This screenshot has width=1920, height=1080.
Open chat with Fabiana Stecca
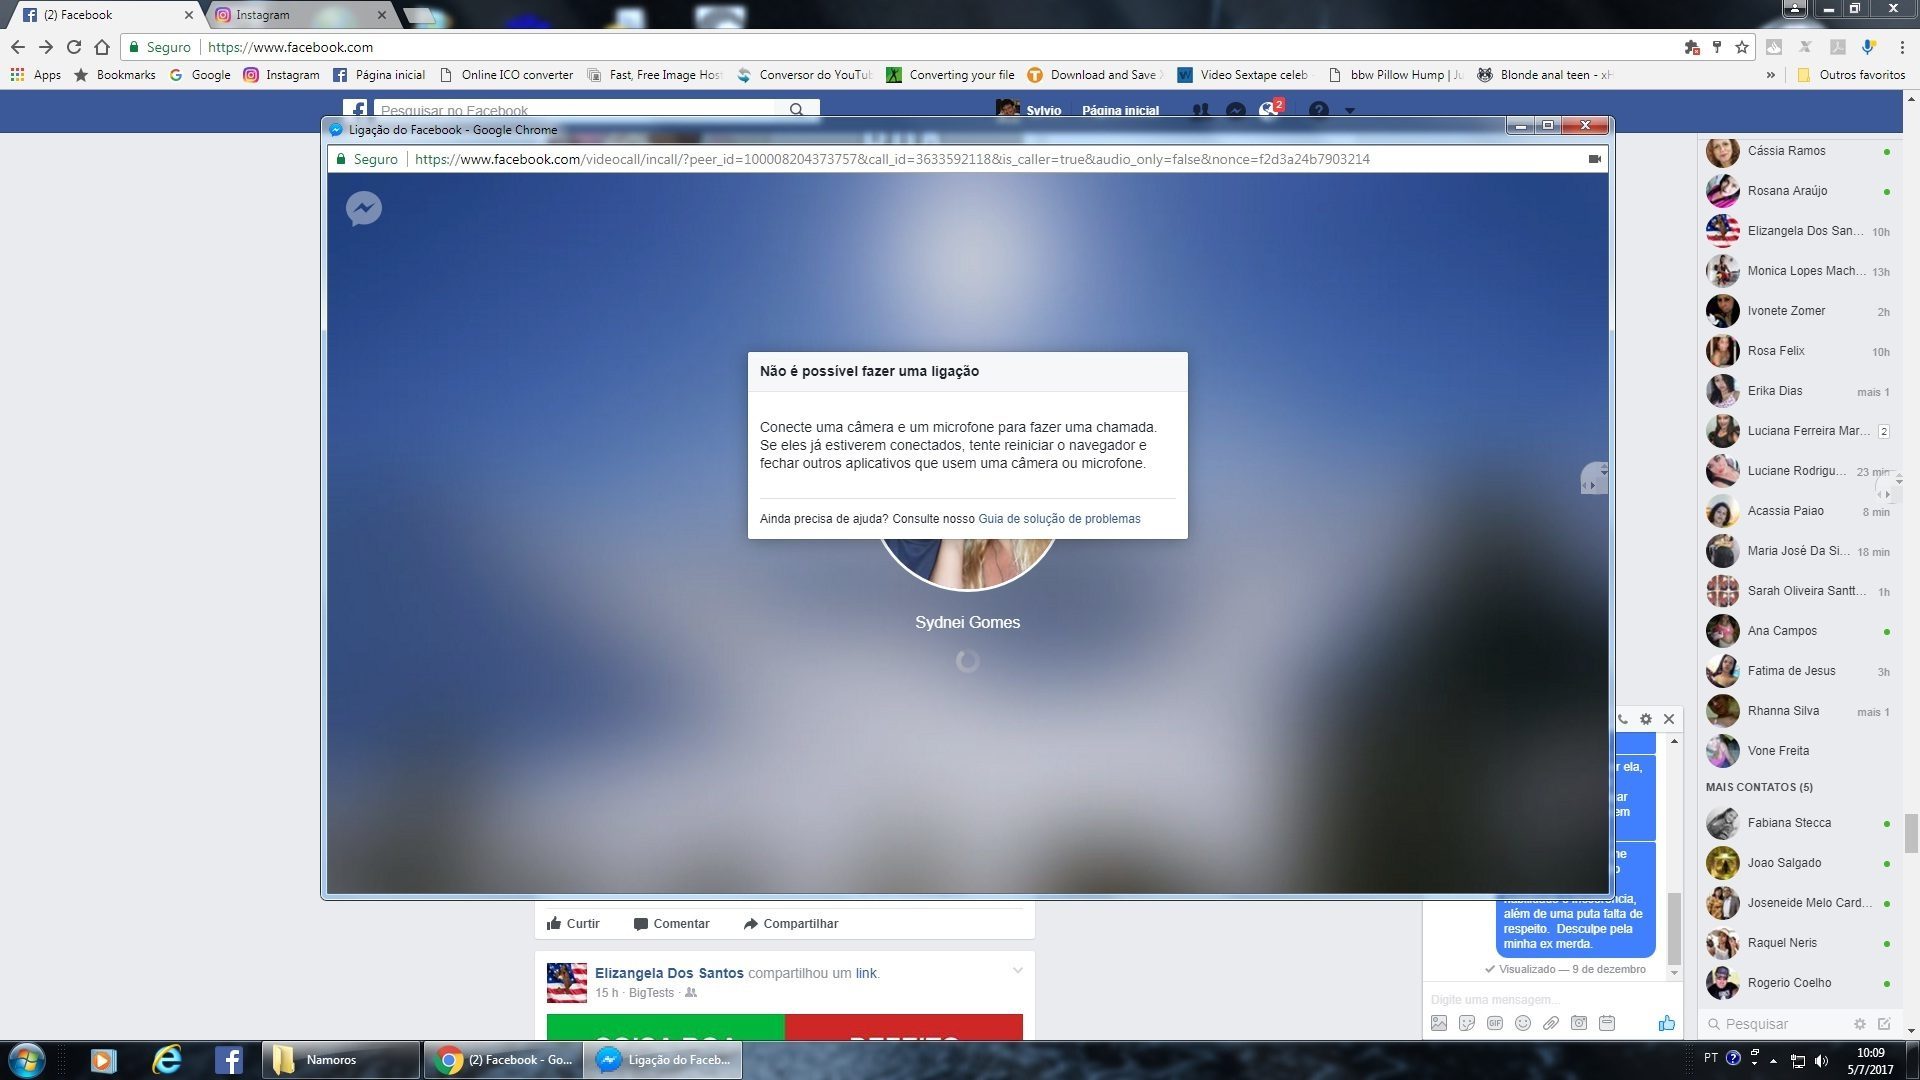1799,823
